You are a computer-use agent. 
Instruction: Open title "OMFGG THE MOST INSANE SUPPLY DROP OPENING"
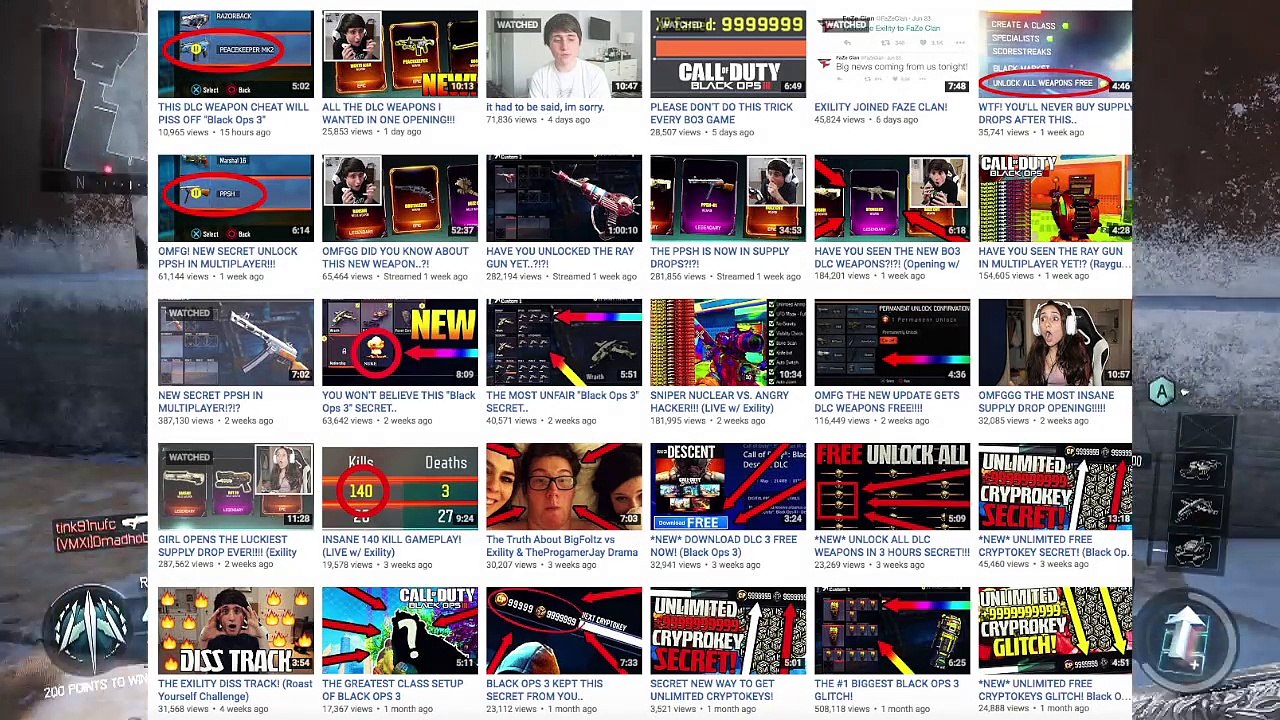tap(1047, 401)
